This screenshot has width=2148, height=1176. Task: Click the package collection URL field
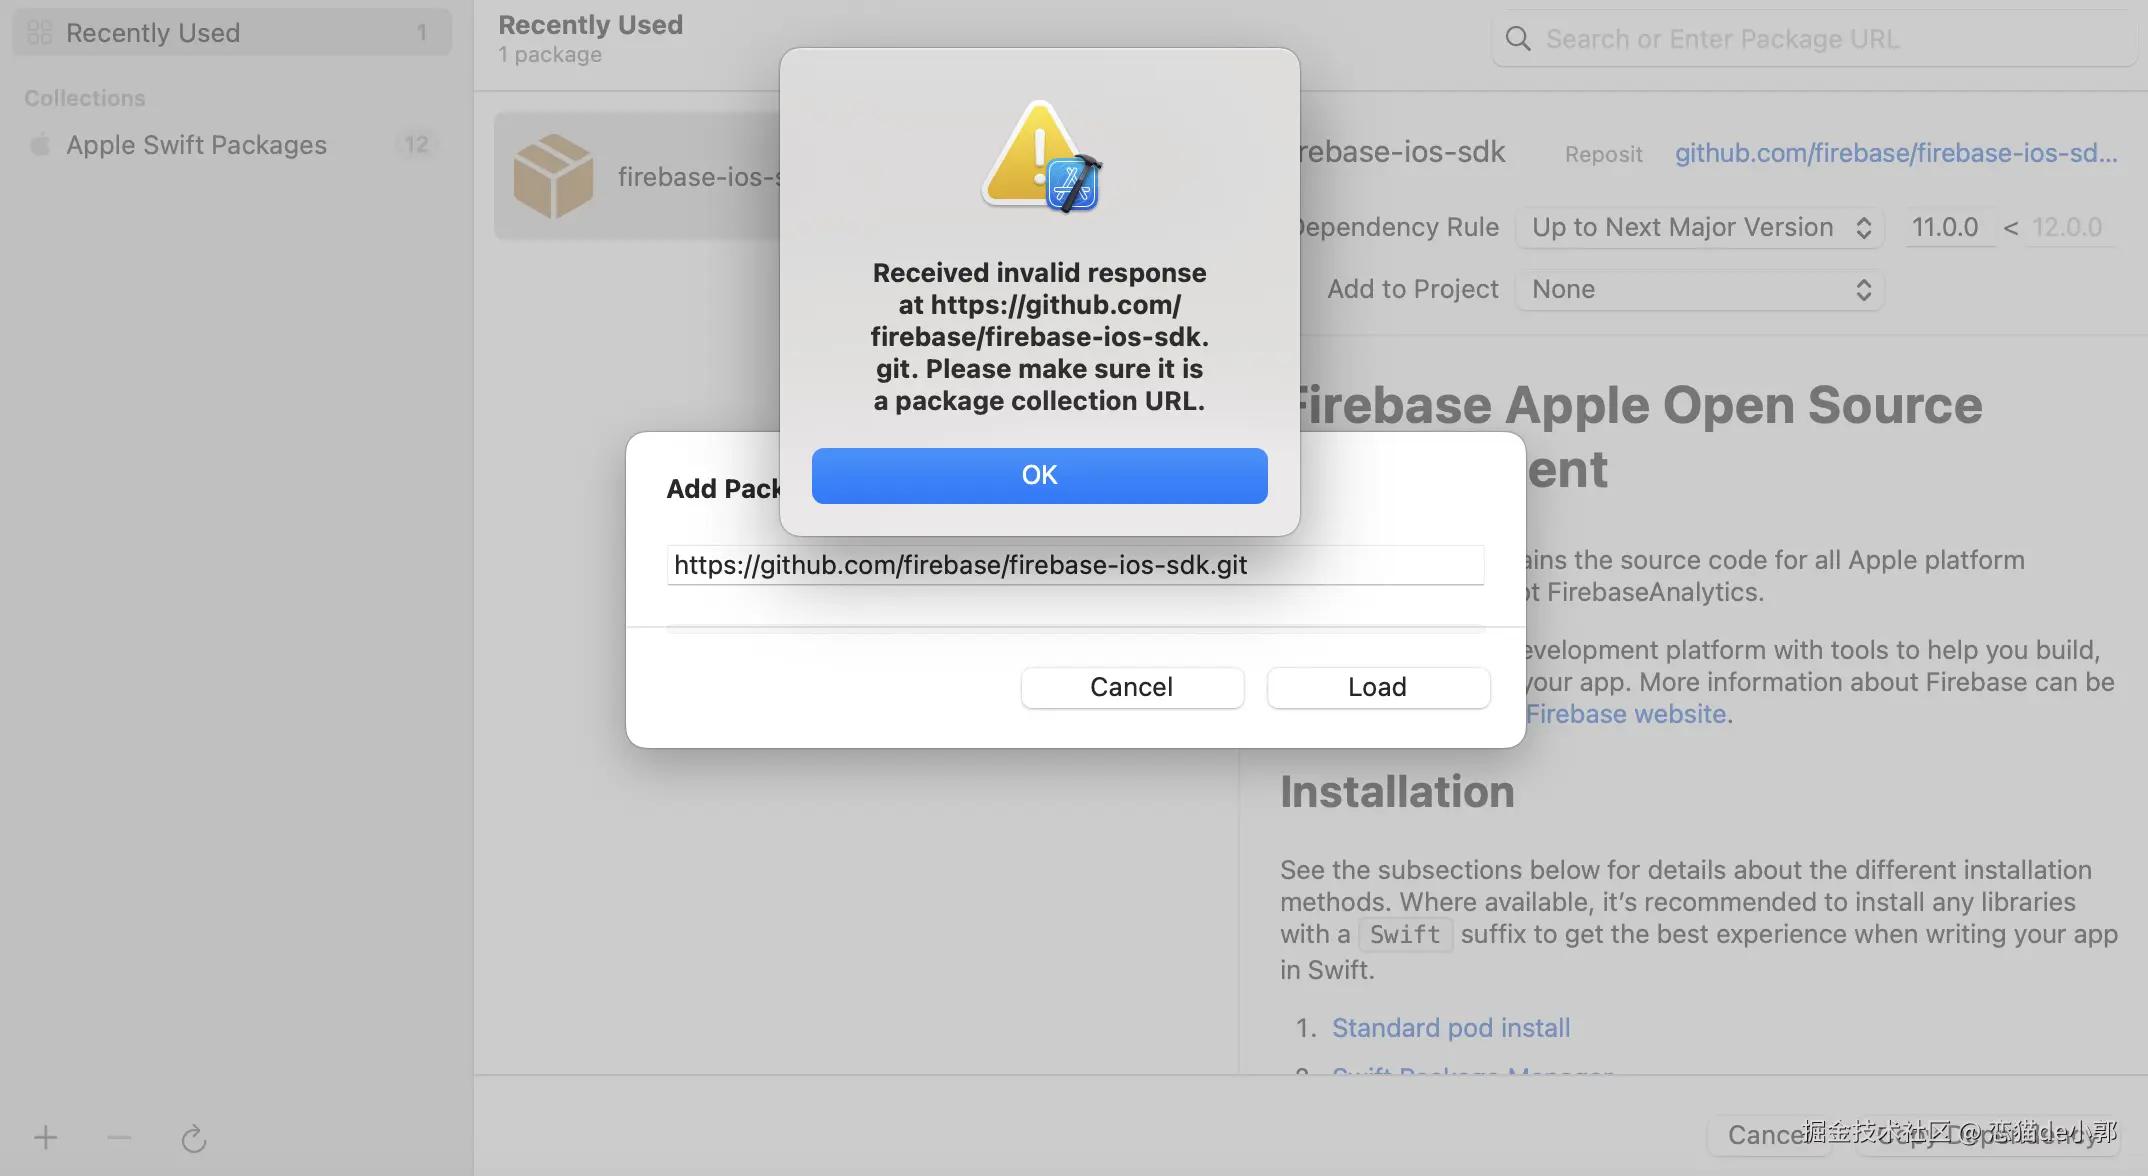[x=1075, y=565]
